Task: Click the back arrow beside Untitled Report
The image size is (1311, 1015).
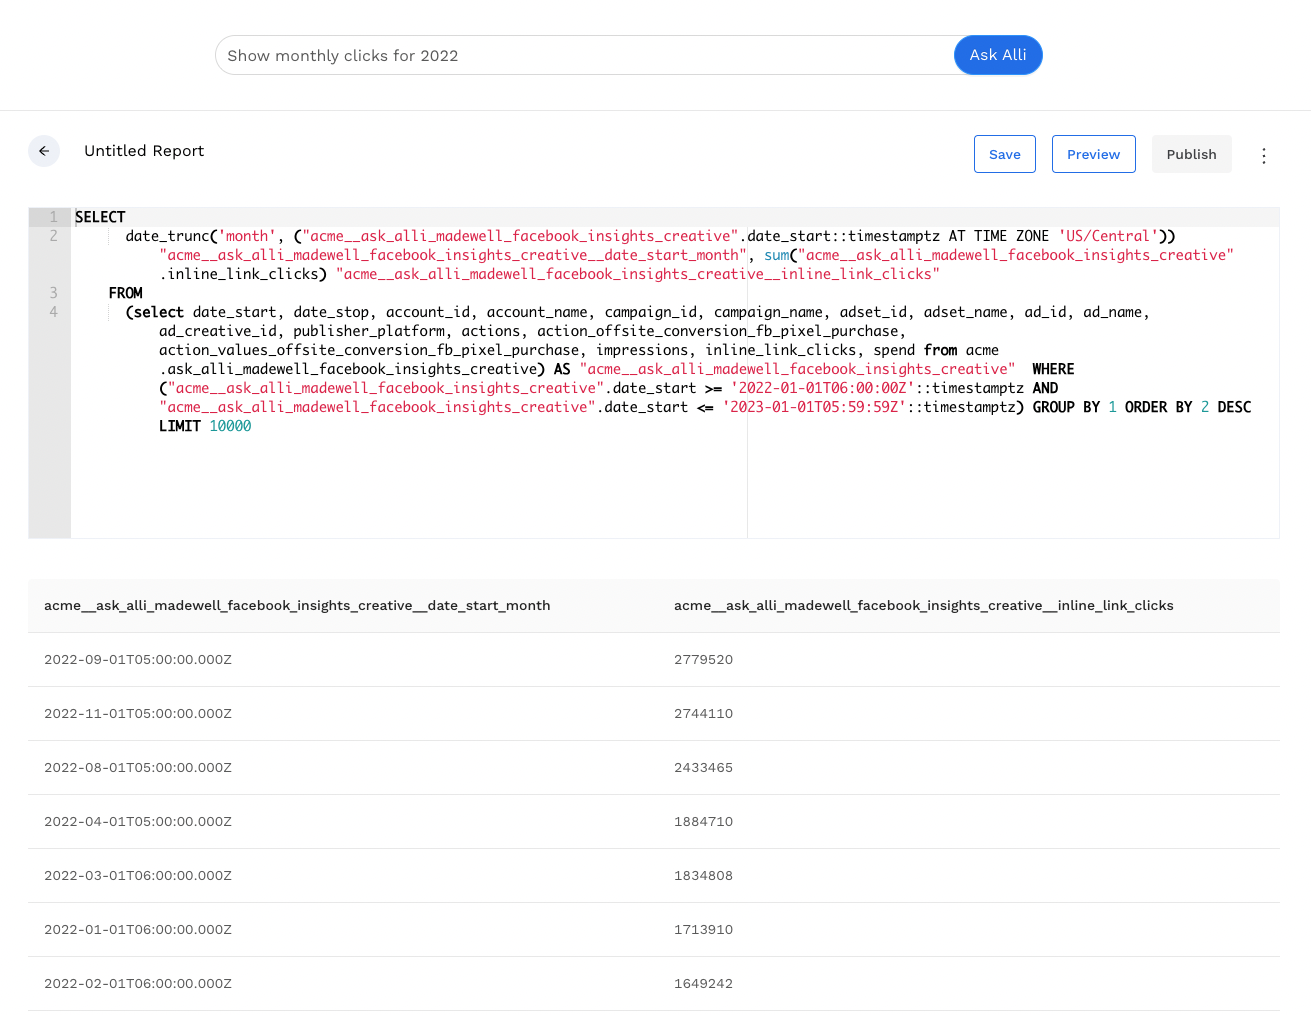Action: tap(44, 151)
